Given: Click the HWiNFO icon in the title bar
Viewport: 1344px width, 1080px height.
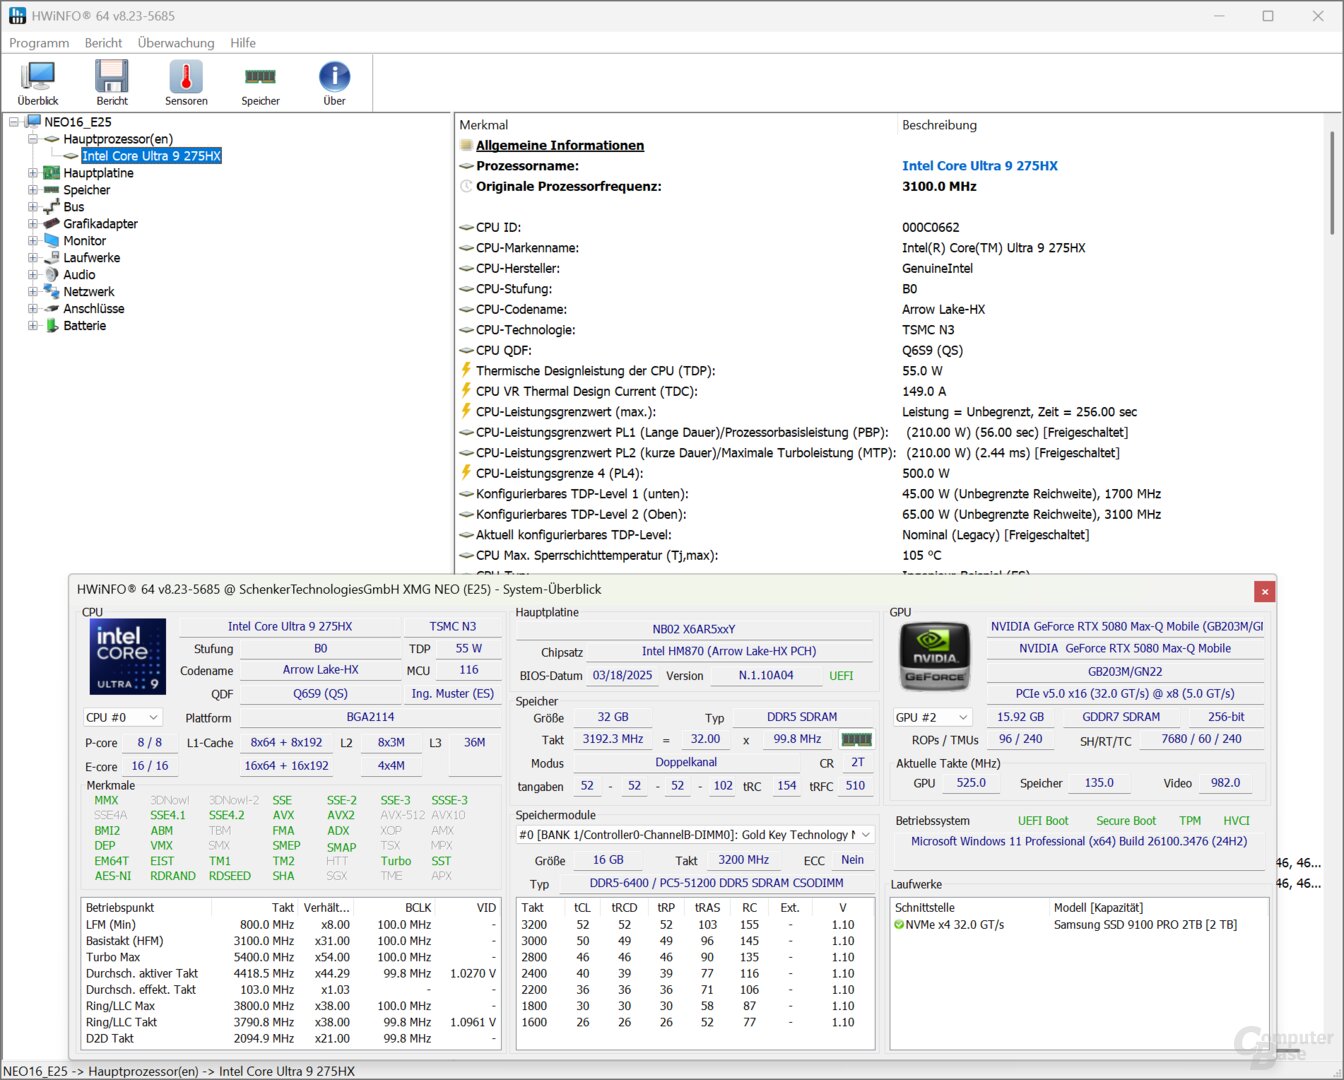Looking at the screenshot, I should click(x=16, y=15).
